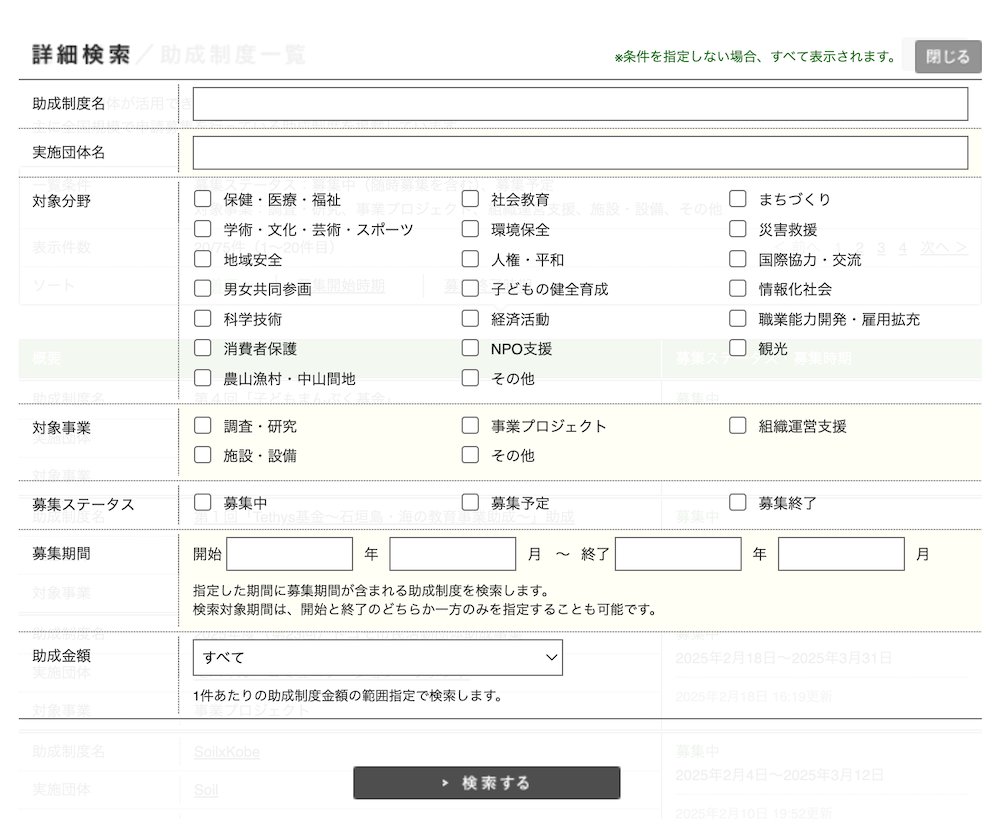The width and height of the screenshot is (1000, 819).
Task: Click the 実施団体名 input box
Action: [x=580, y=153]
